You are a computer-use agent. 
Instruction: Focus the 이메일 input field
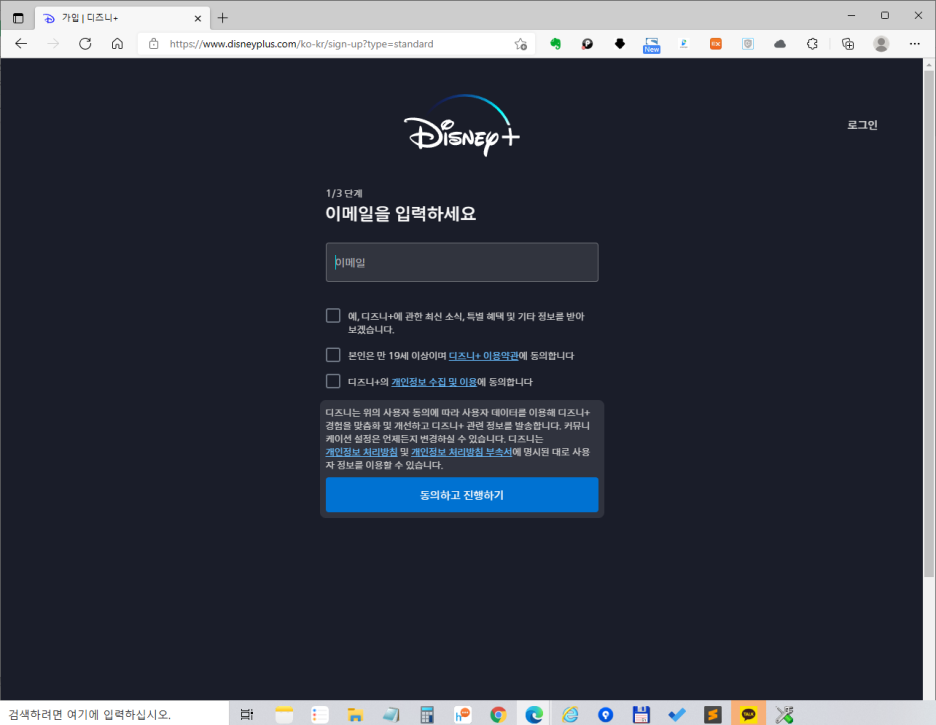[x=462, y=262]
